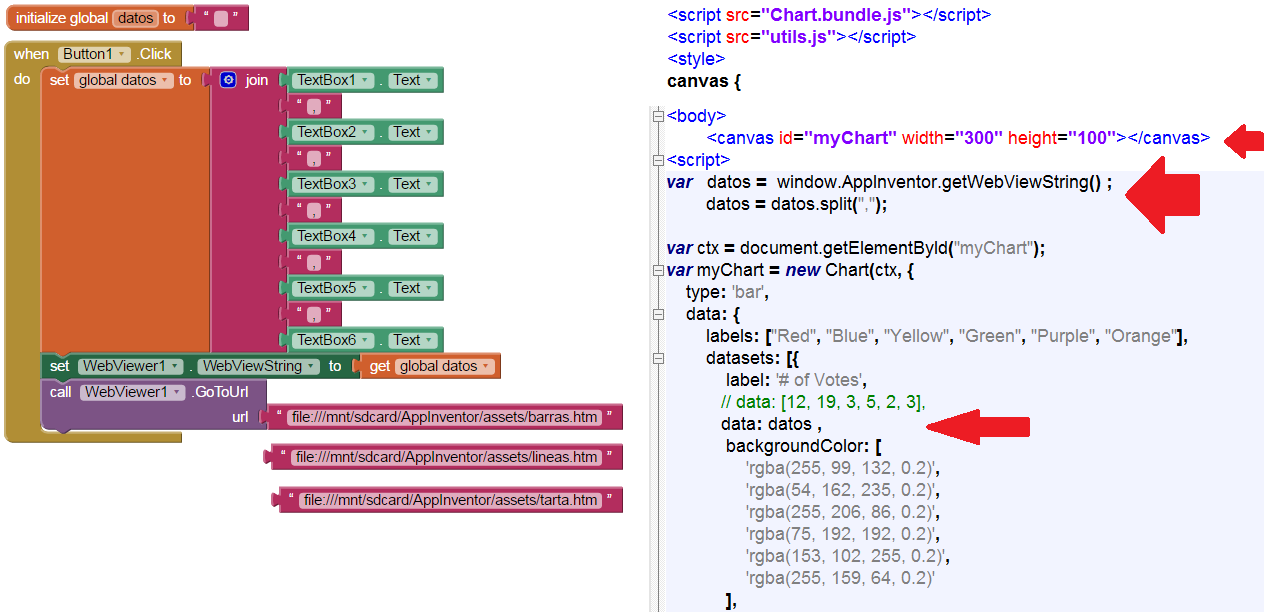The height and width of the screenshot is (612, 1266).
Task: Collapse the datasets fold icon
Action: coord(657,358)
